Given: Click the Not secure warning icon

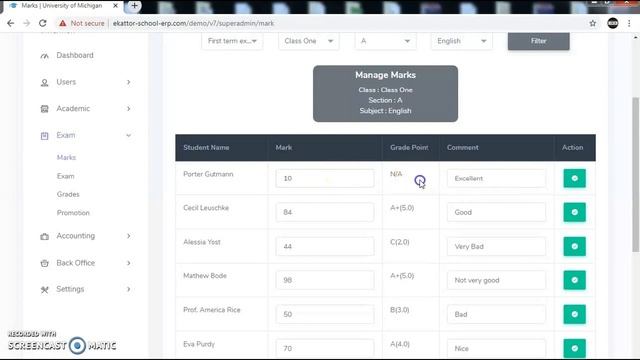Looking at the screenshot, I should point(62,23).
